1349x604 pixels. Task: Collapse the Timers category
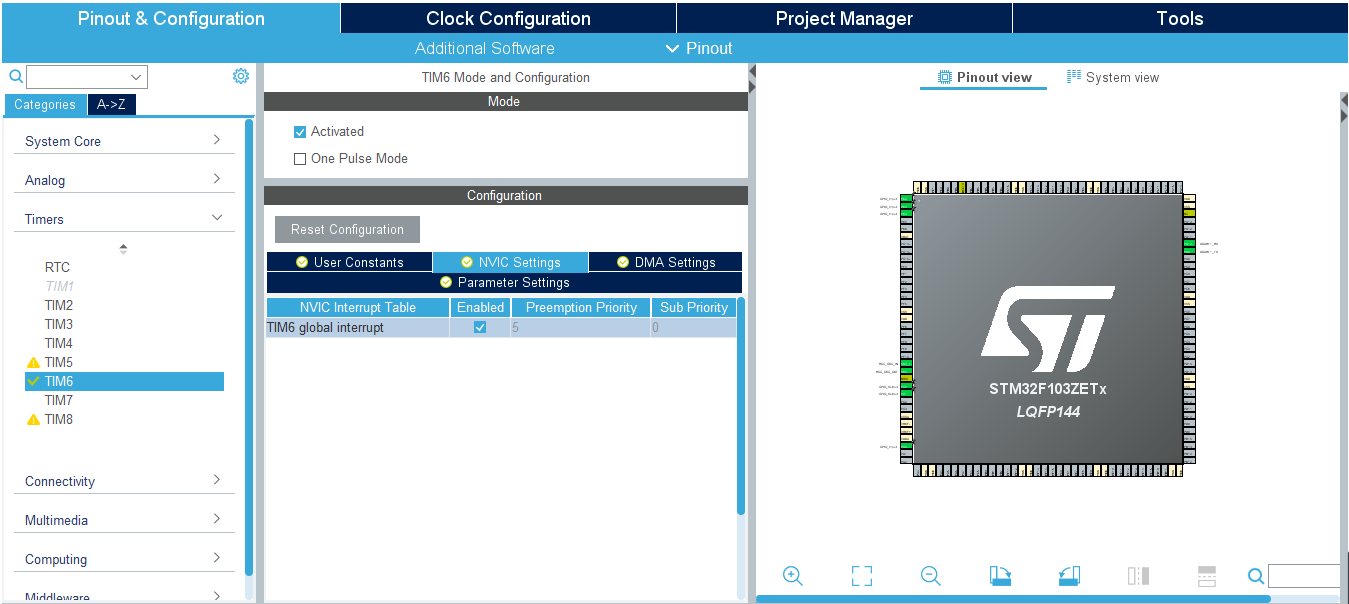point(124,219)
